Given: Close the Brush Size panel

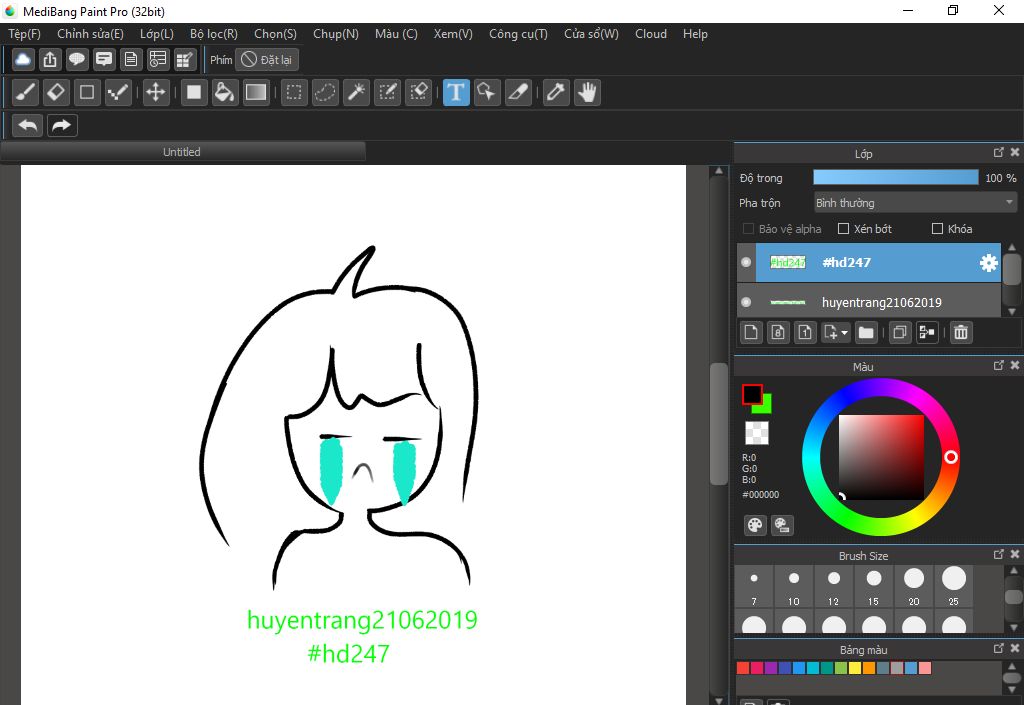Looking at the screenshot, I should point(1014,554).
